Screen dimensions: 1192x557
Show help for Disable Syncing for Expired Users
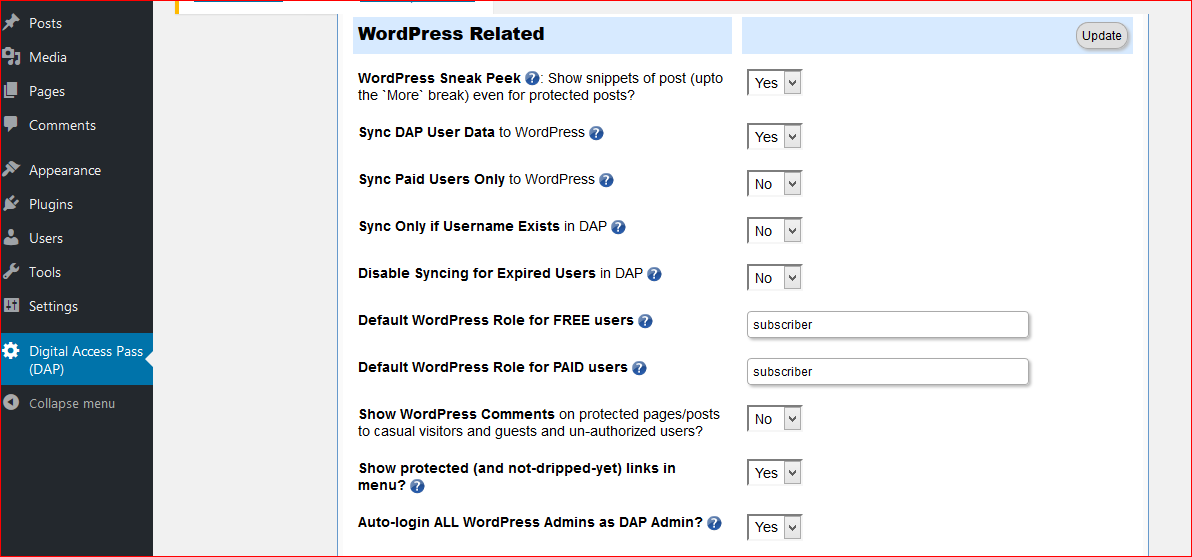click(654, 274)
